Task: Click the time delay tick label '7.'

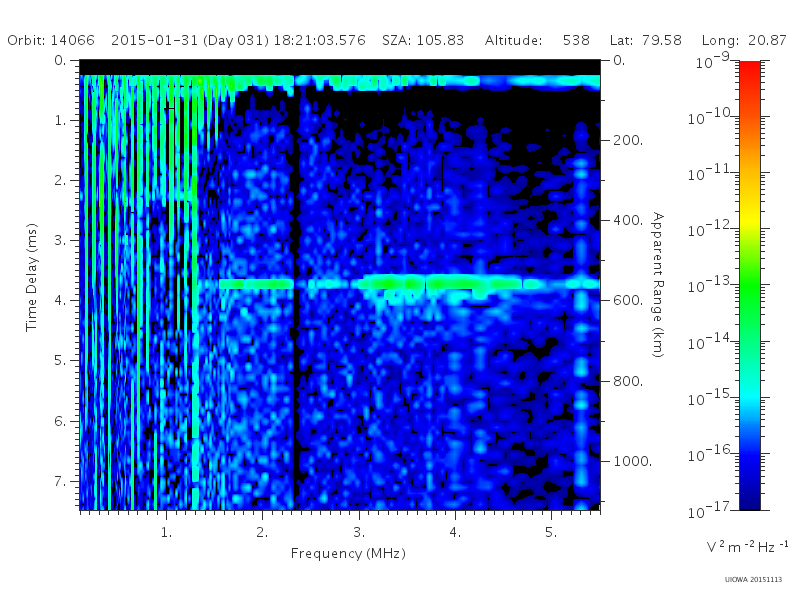Action: (x=60, y=481)
